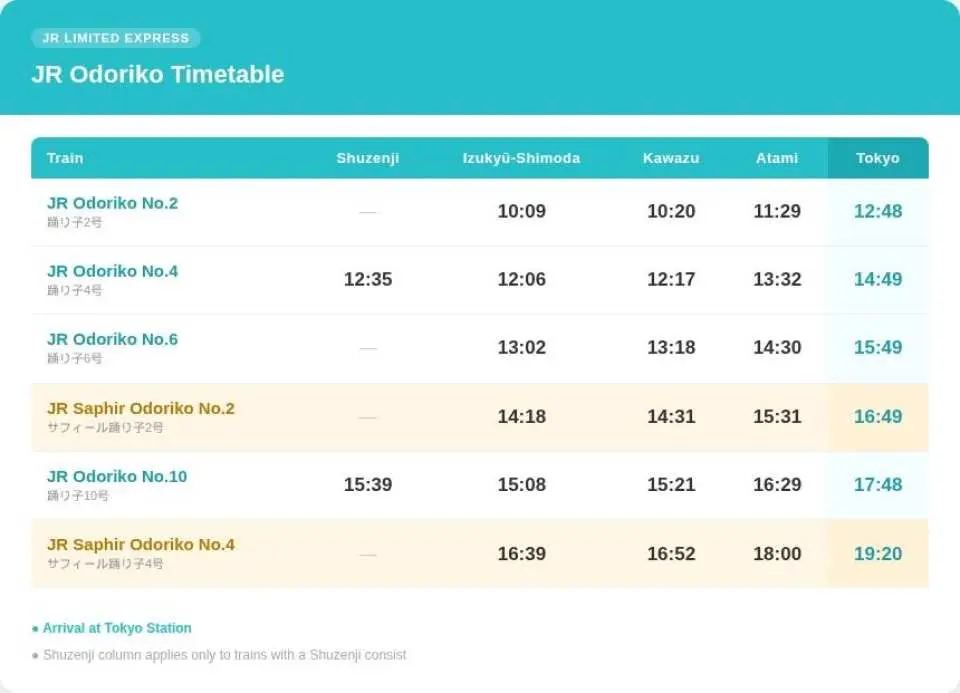The height and width of the screenshot is (693, 960).
Task: Click the JR Odoriko Timetable title
Action: (158, 74)
